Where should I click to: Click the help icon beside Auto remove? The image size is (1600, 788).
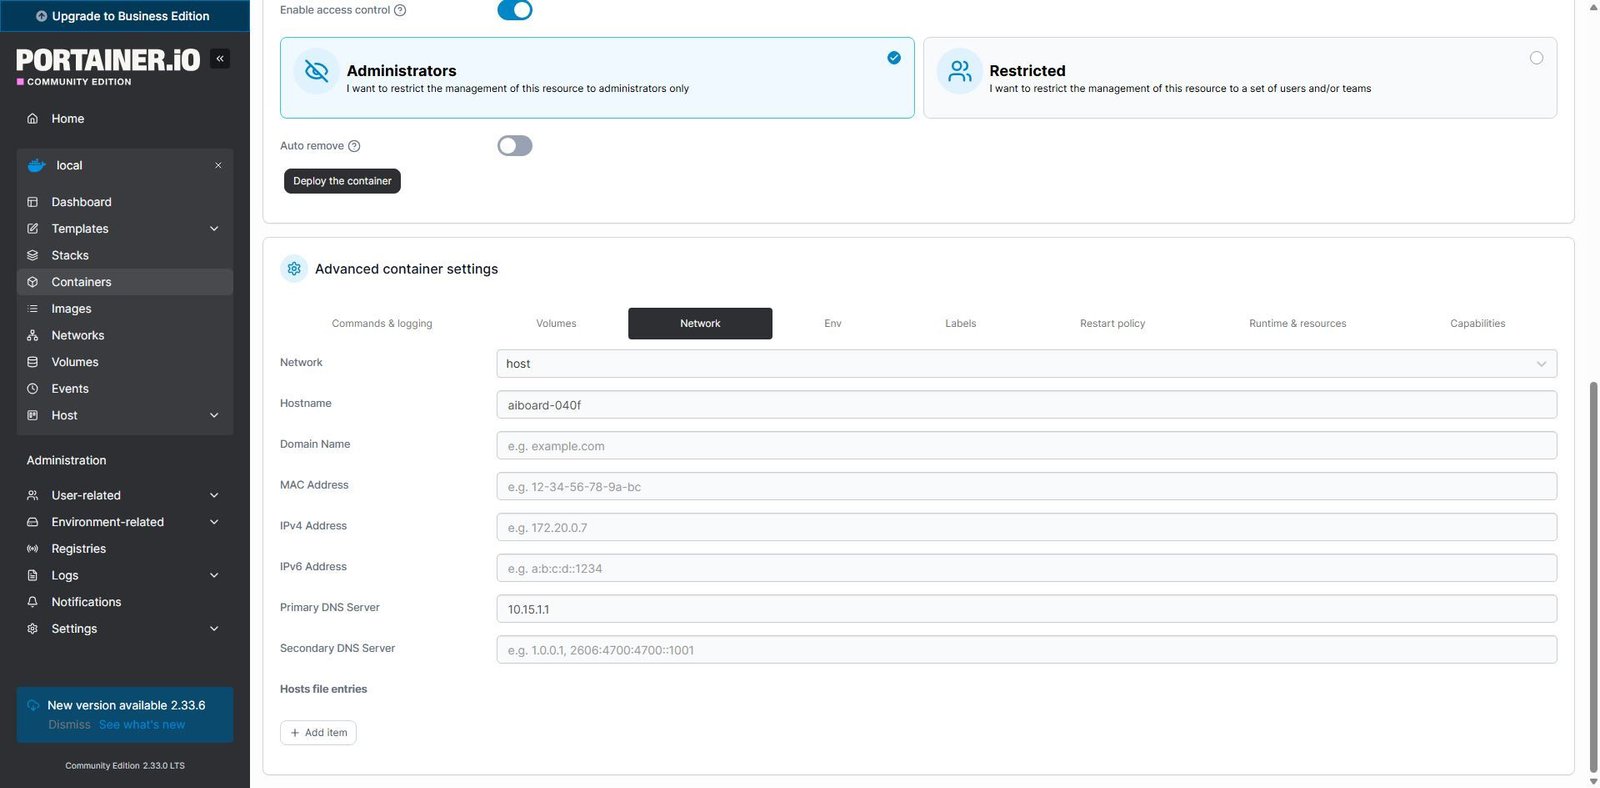click(x=354, y=146)
